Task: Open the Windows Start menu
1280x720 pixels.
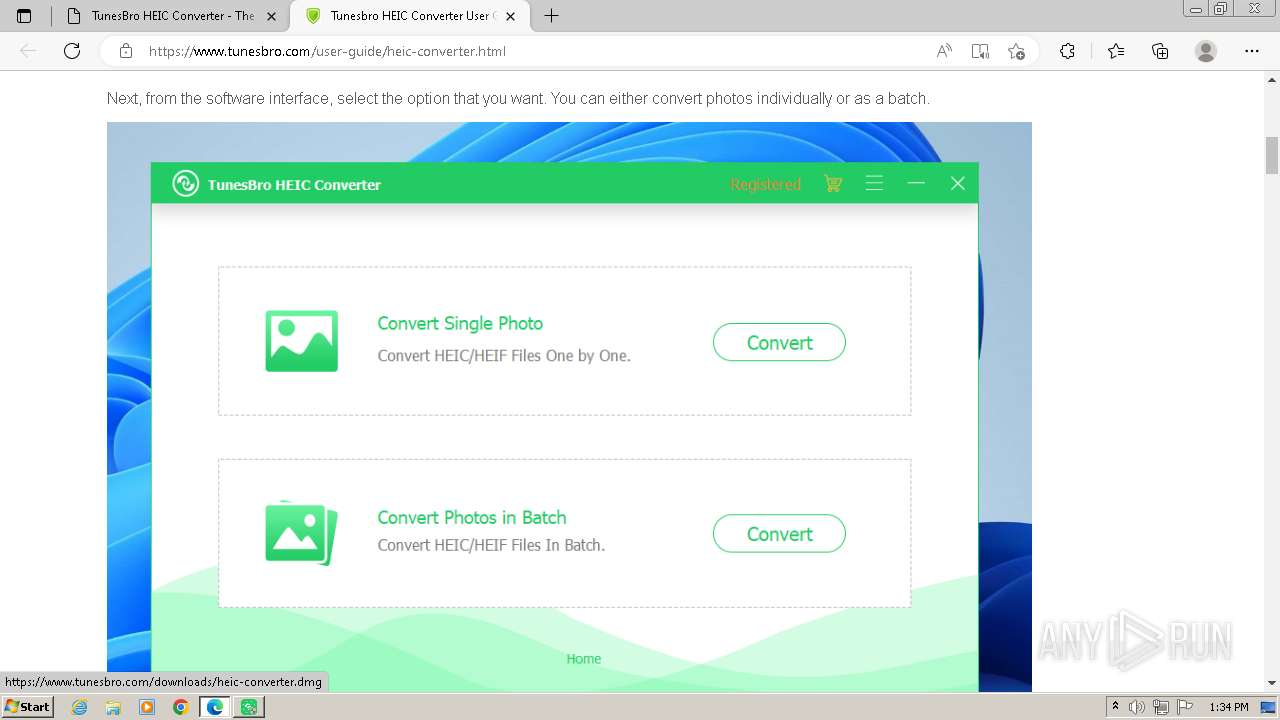Action: click(x=28, y=707)
